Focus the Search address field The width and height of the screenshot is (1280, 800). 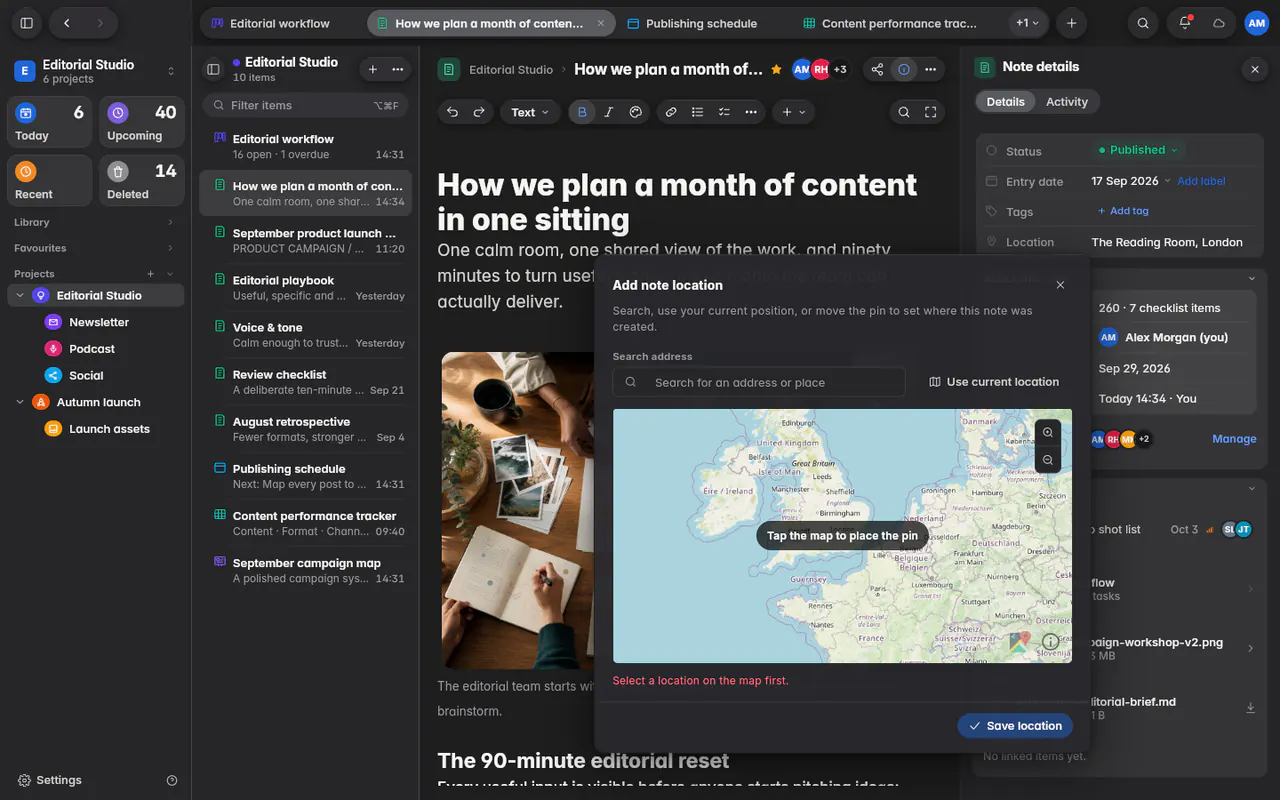(759, 382)
